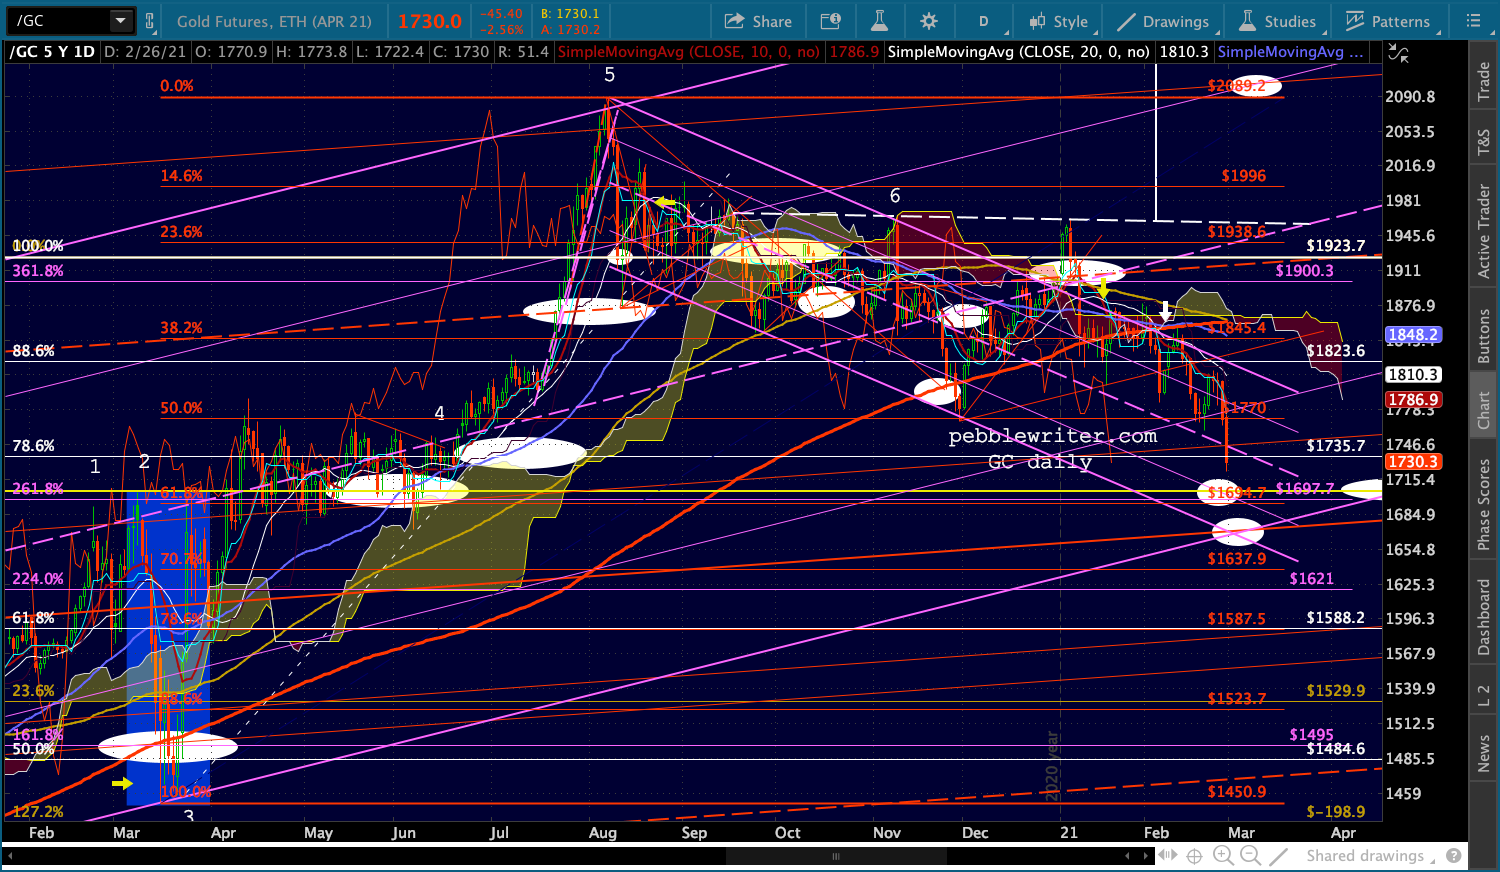Click the Share button
Image resolution: width=1500 pixels, height=872 pixels.
tap(758, 21)
